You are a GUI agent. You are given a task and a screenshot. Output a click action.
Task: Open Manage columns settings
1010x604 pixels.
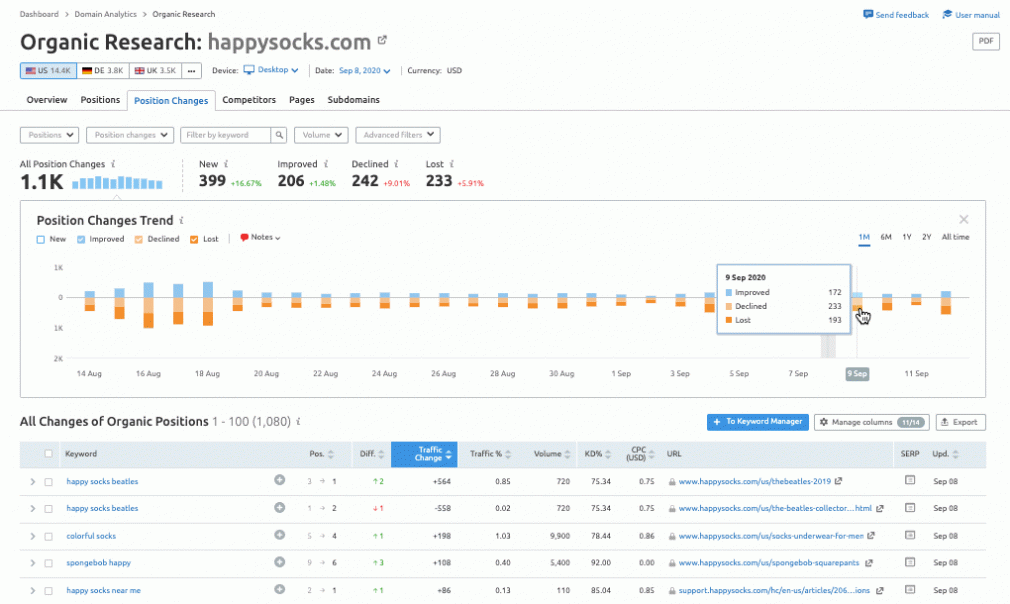[x=872, y=422]
